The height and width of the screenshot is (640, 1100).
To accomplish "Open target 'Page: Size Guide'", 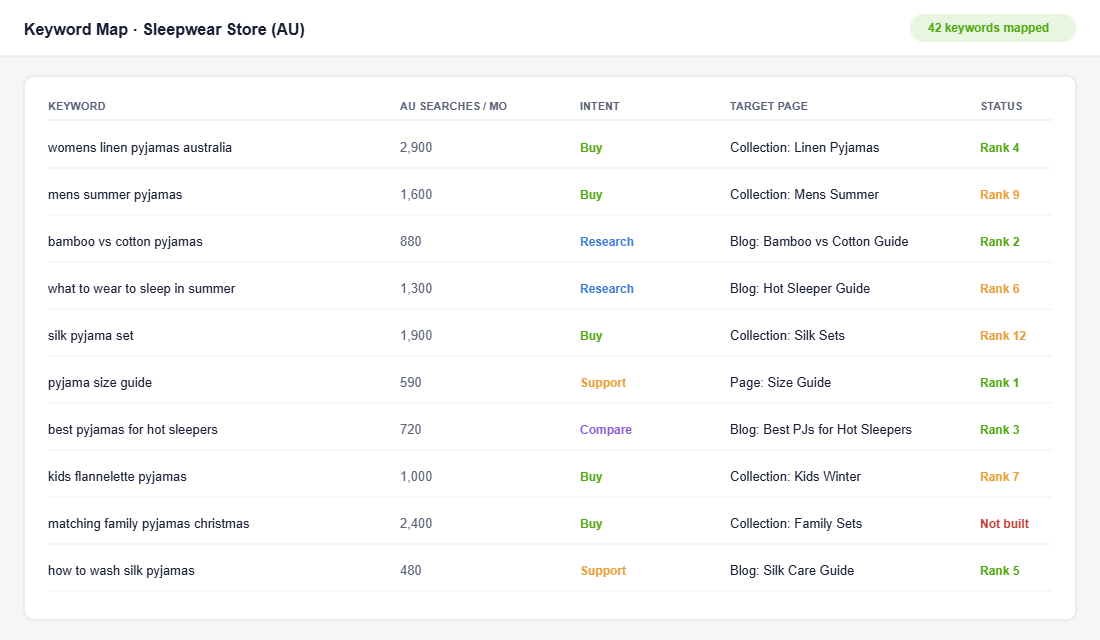I will pyautogui.click(x=780, y=382).
